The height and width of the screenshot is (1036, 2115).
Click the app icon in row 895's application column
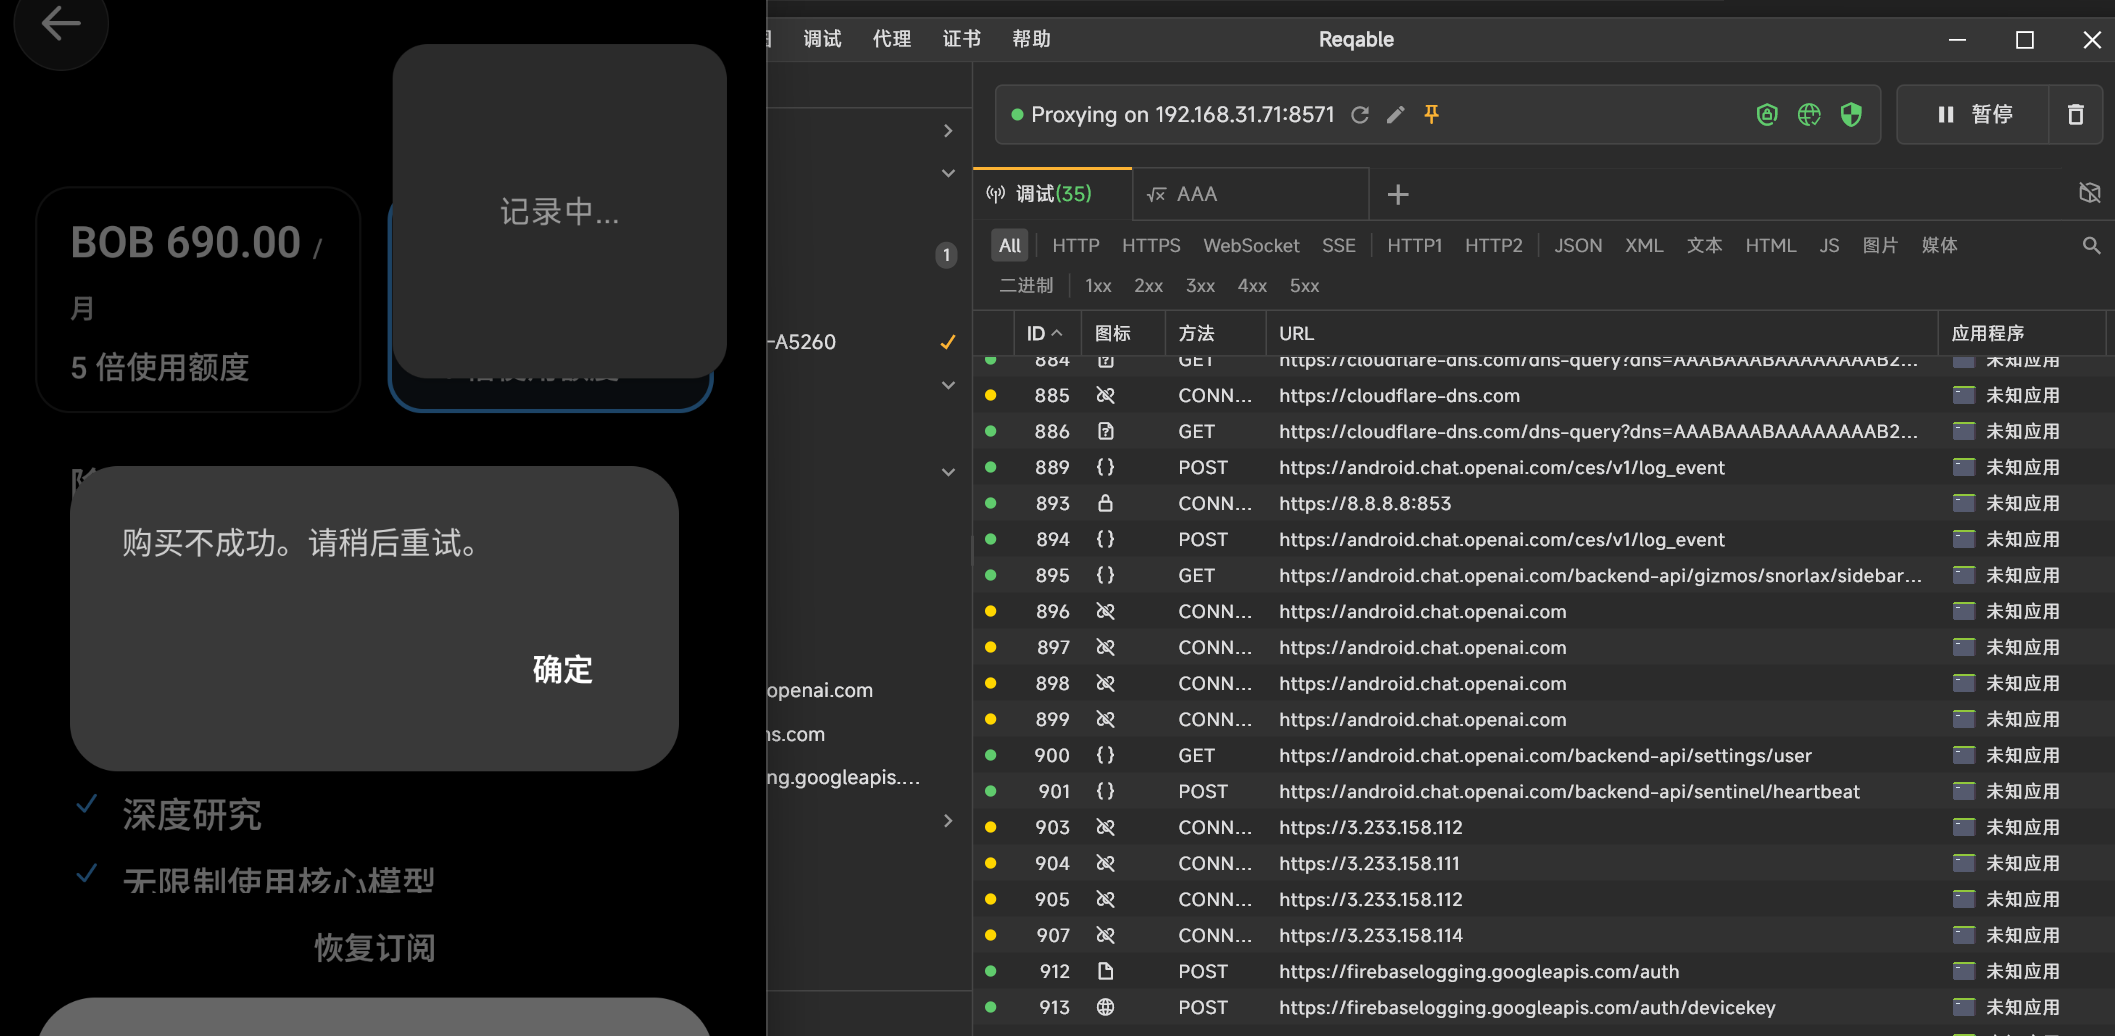[1964, 576]
